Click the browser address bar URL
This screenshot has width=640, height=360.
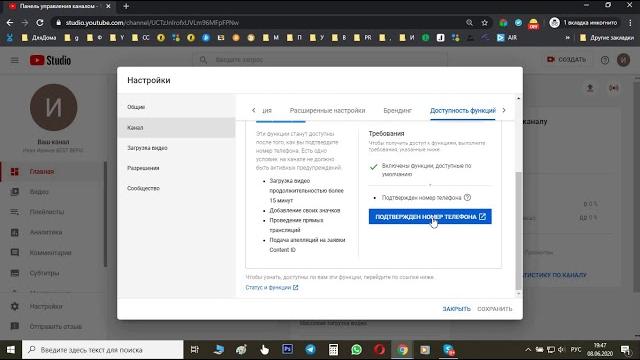(152, 23)
